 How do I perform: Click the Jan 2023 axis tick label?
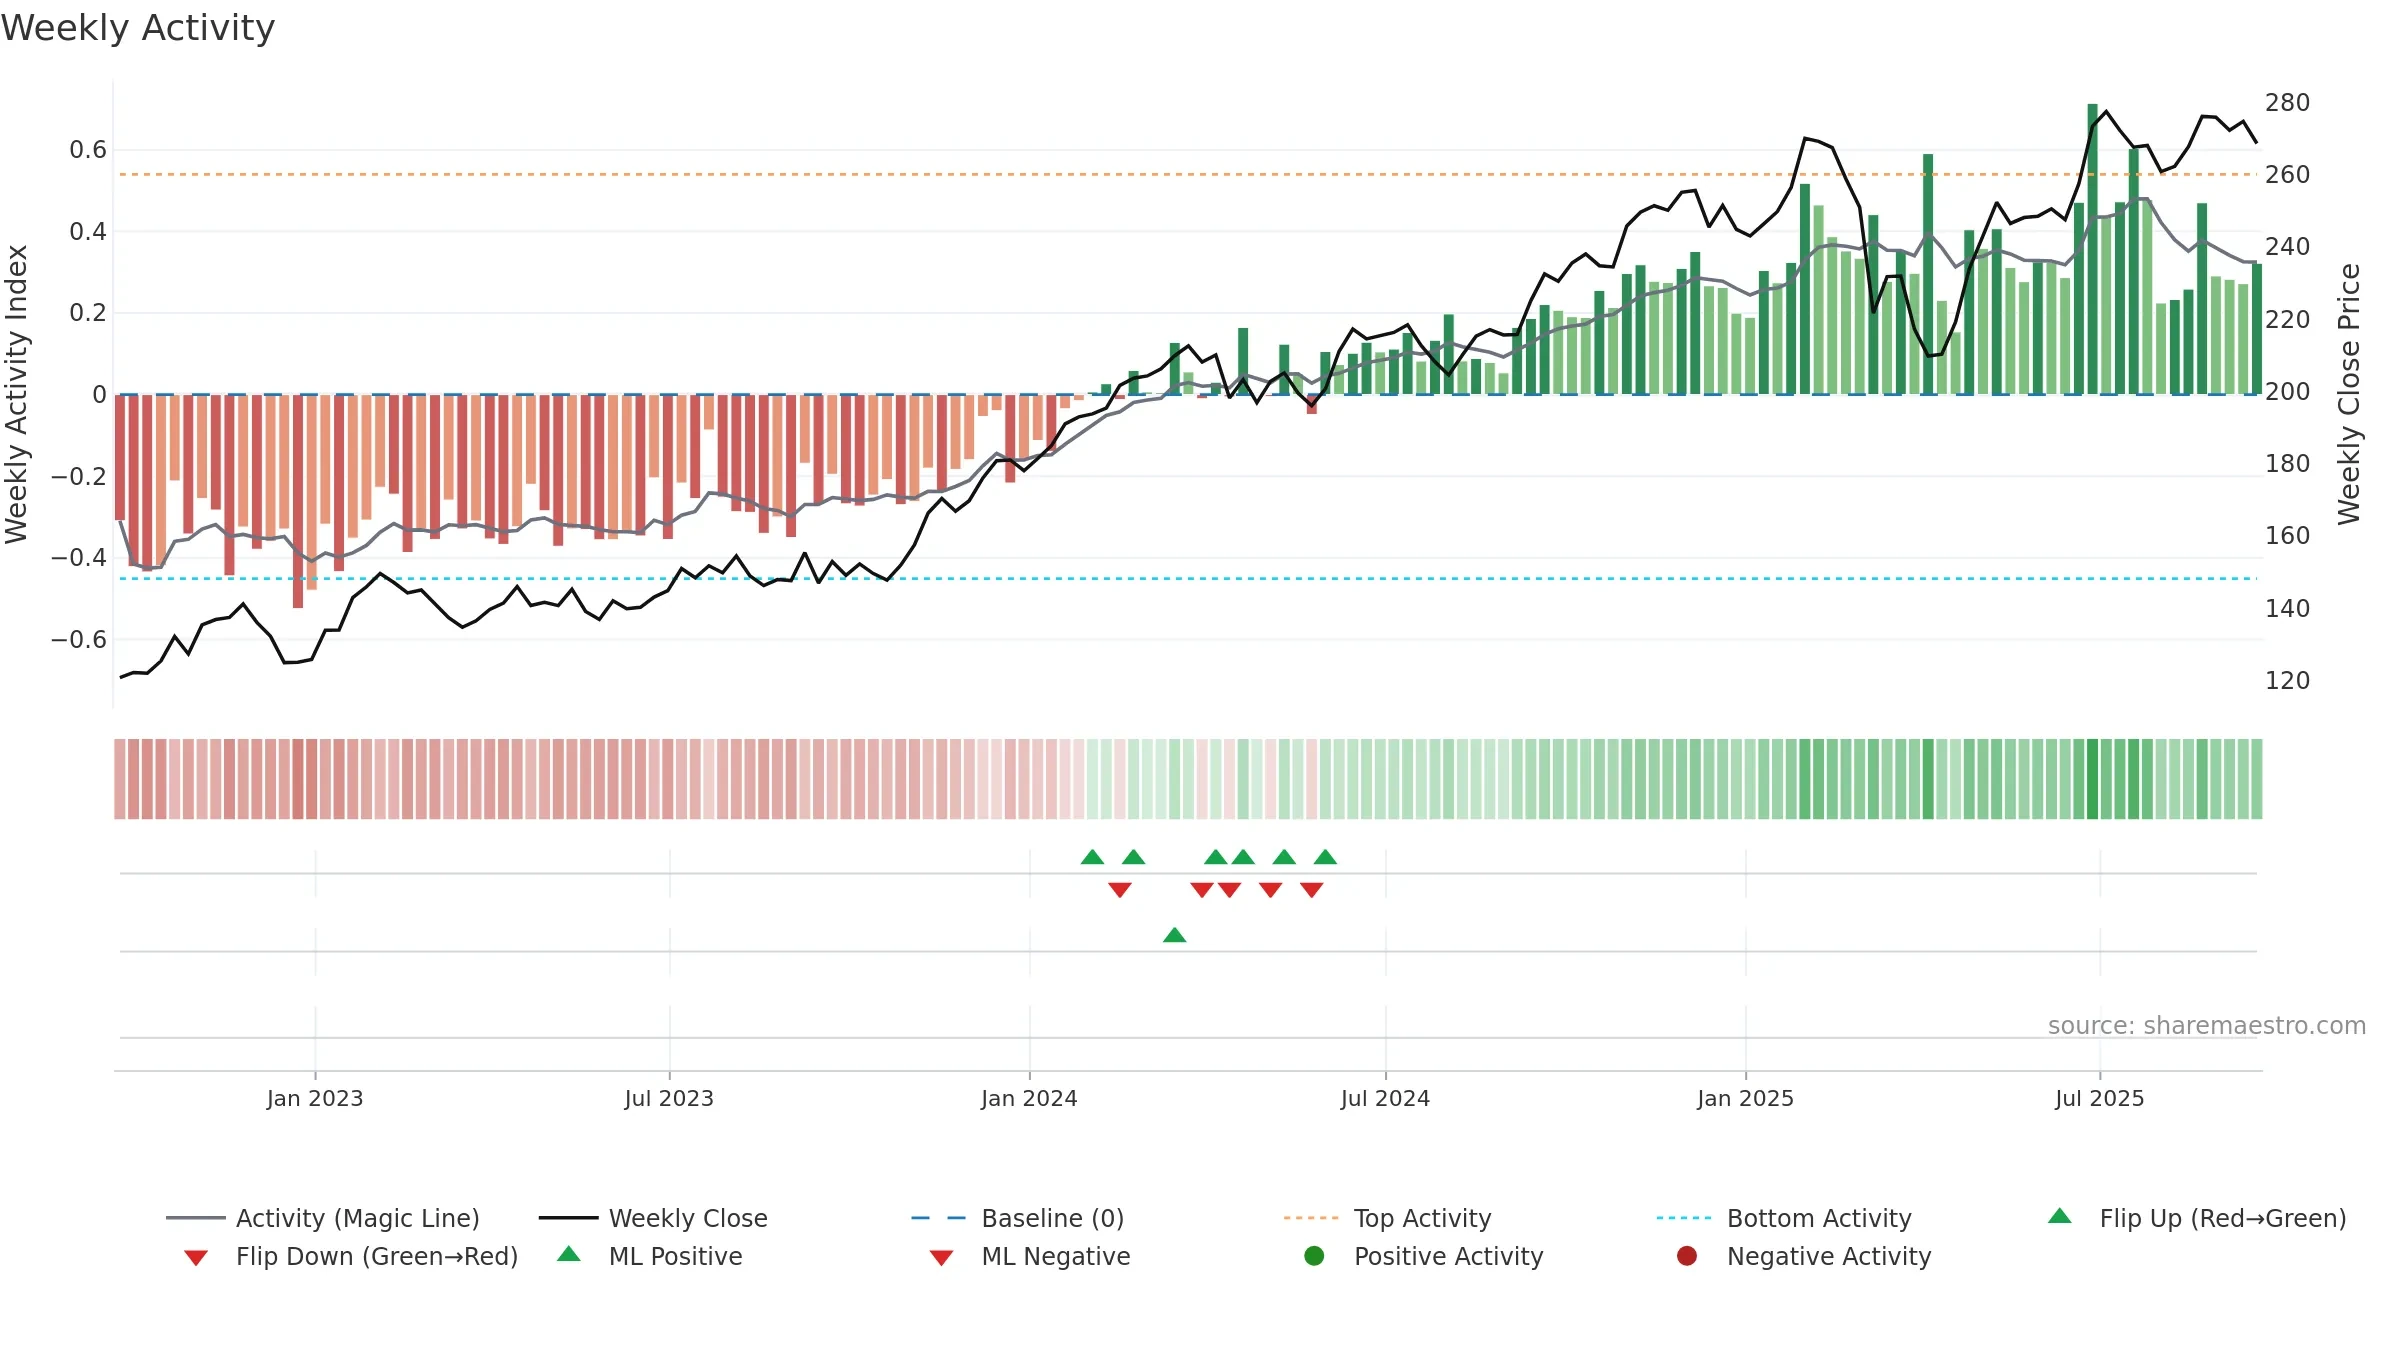[315, 1098]
